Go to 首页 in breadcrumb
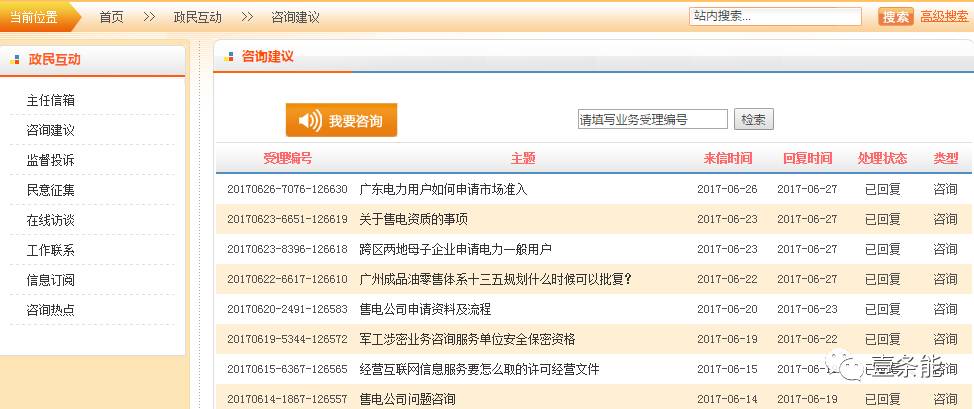 [x=112, y=18]
